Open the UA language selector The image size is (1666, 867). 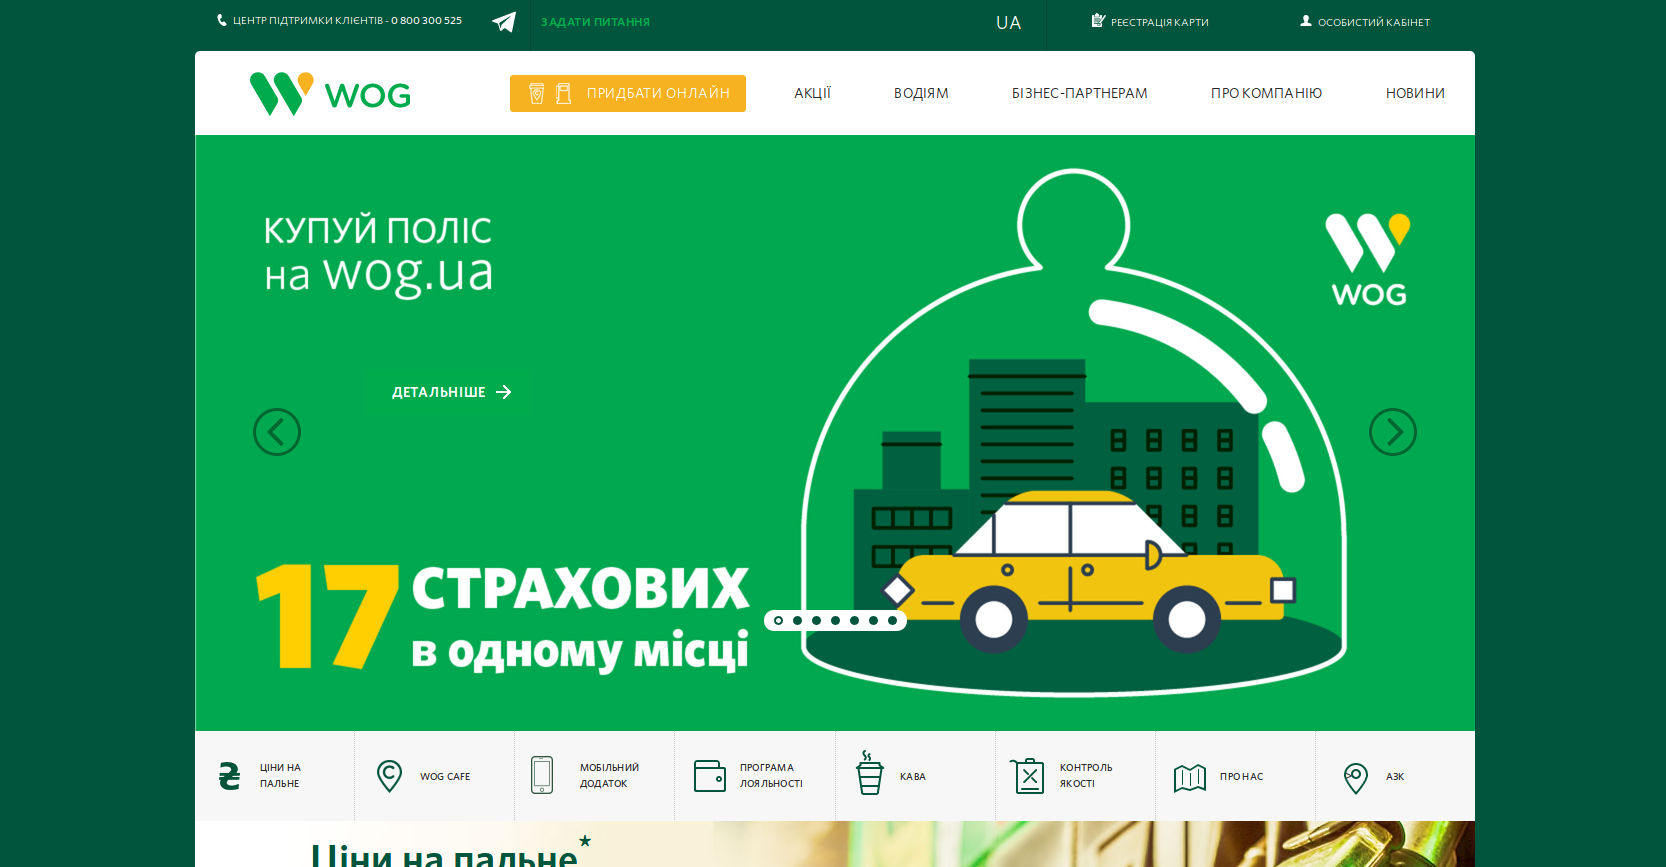[1008, 23]
